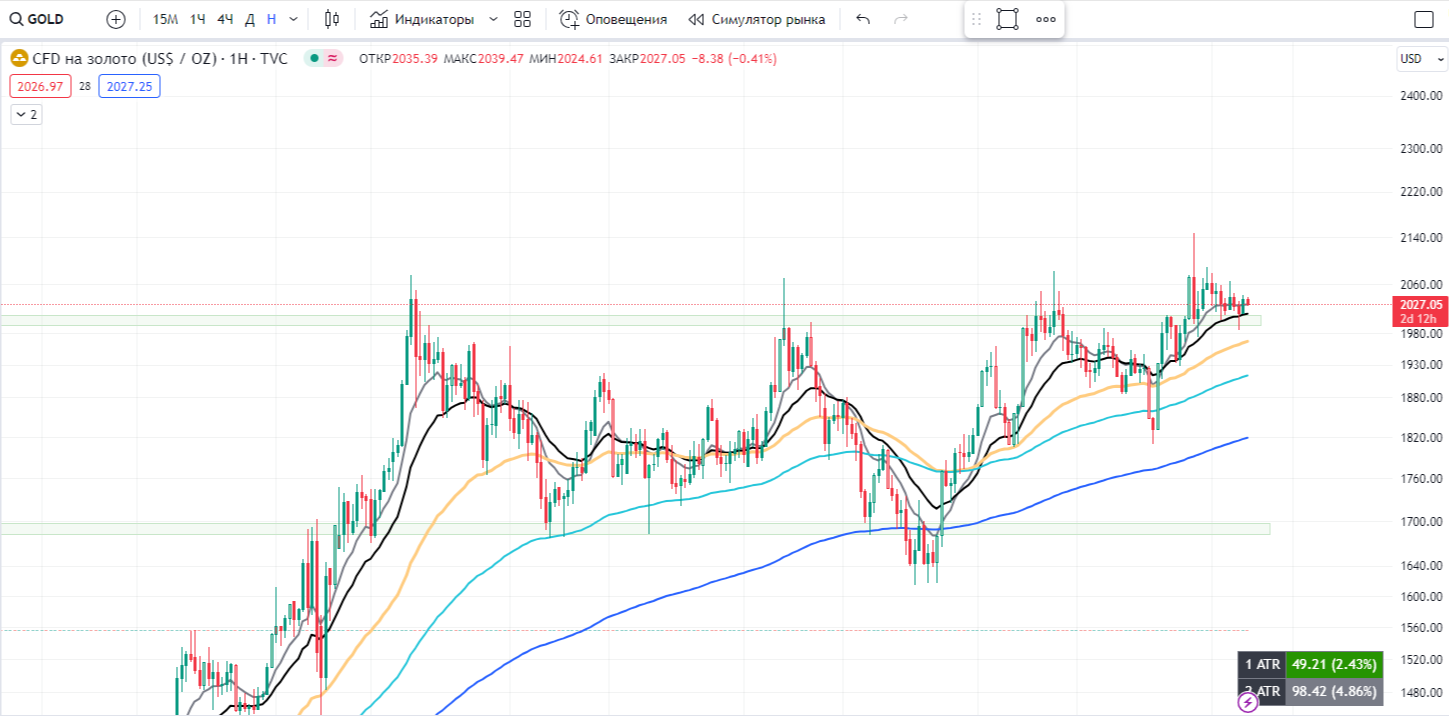Select the rectangle drawing tool
The image size is (1449, 716).
click(x=1008, y=19)
